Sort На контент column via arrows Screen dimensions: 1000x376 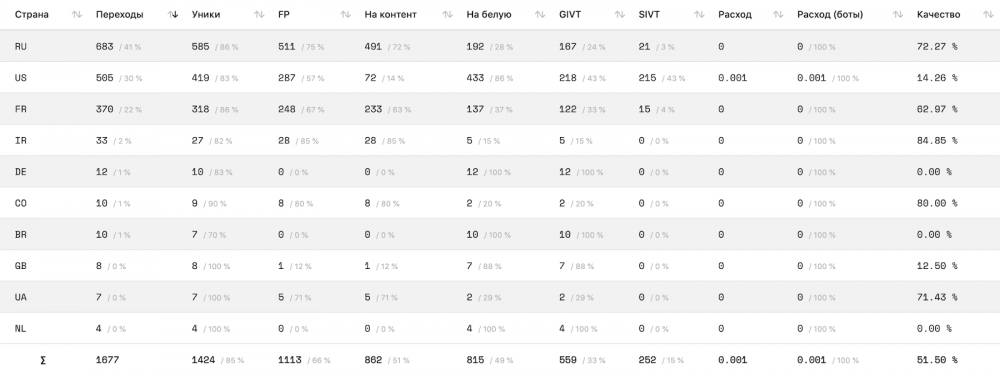pyautogui.click(x=448, y=15)
